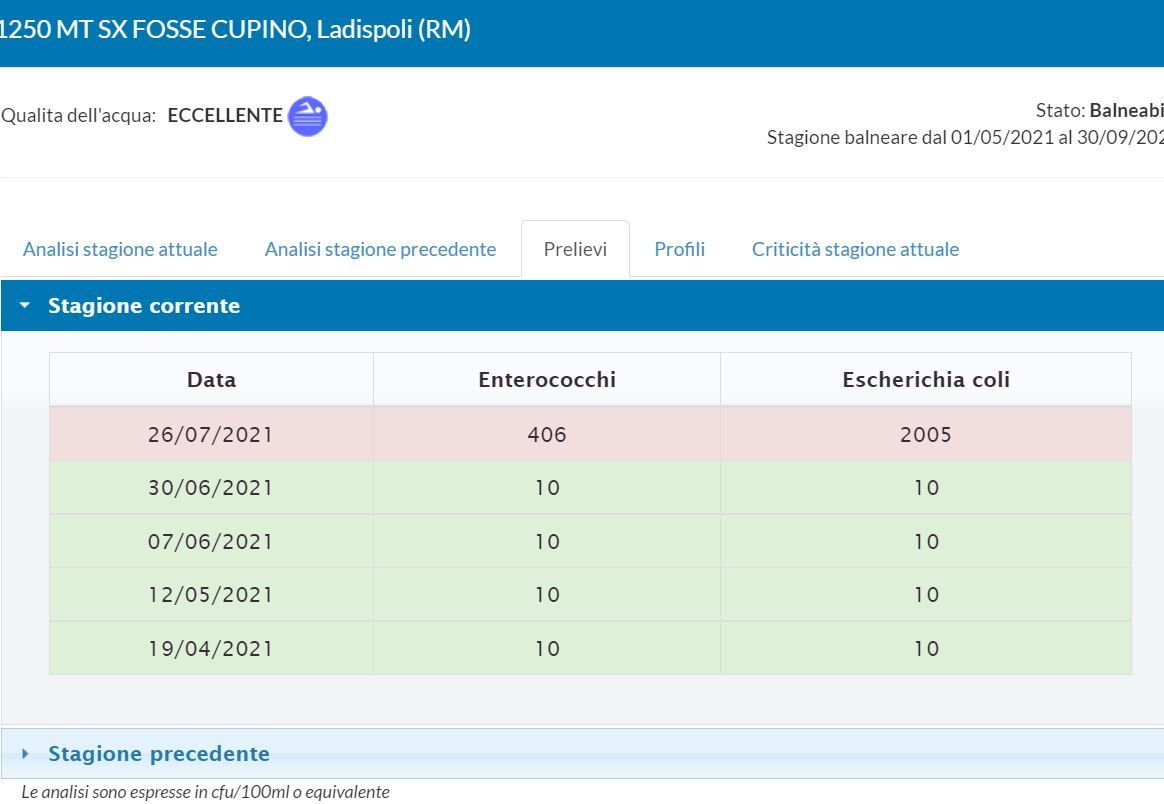
Task: Switch to Analisi stagione precedente tab
Action: click(x=380, y=249)
